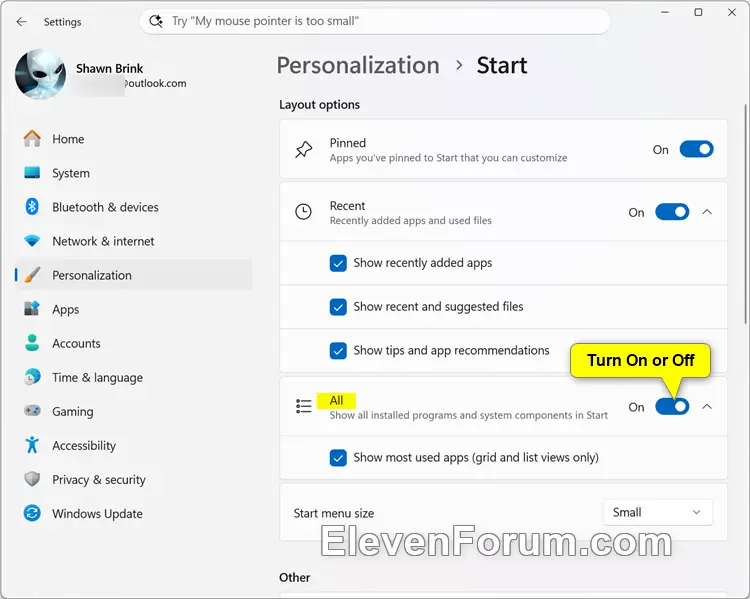The height and width of the screenshot is (599, 750).
Task: Uncheck Show recently added apps
Action: [x=338, y=263]
